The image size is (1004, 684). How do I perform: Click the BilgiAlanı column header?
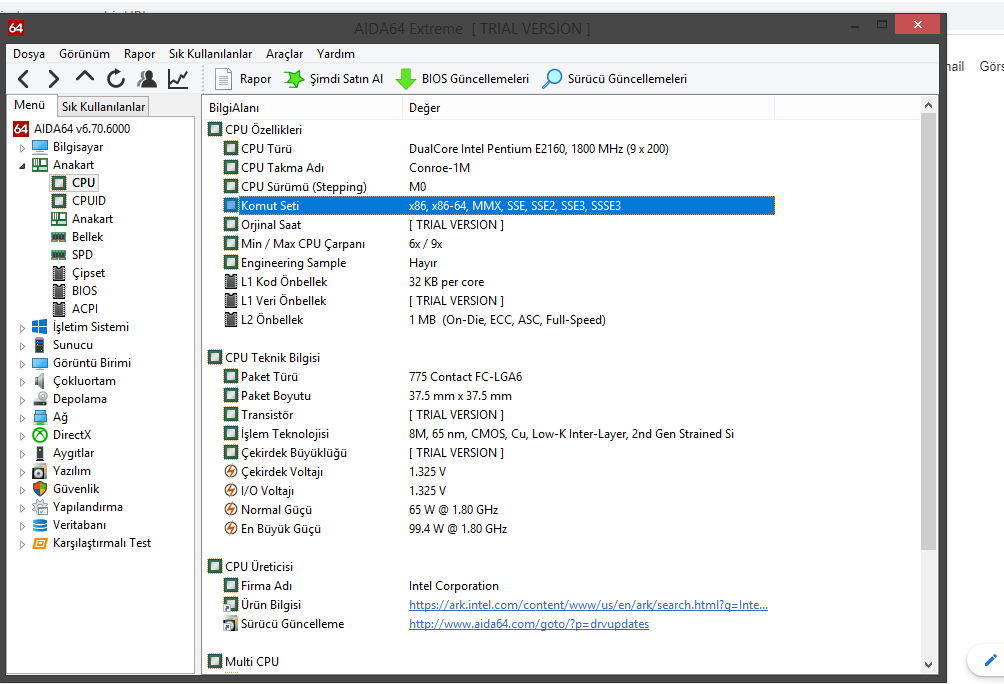click(303, 108)
